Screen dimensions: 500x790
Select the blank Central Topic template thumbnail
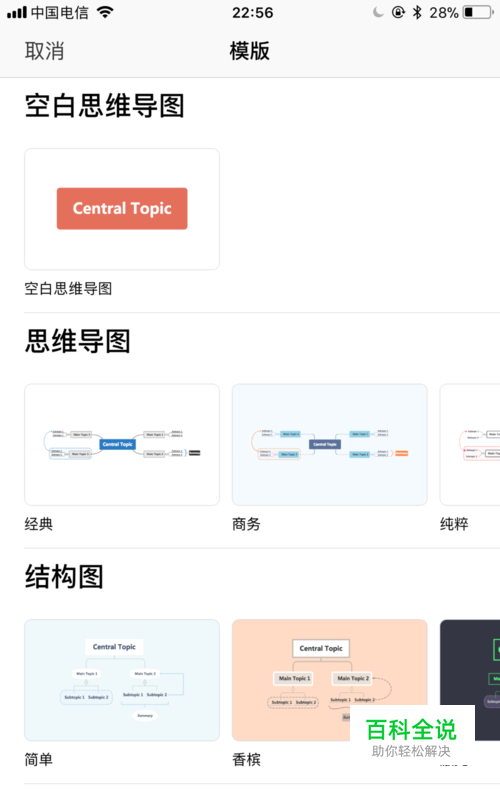[122, 209]
